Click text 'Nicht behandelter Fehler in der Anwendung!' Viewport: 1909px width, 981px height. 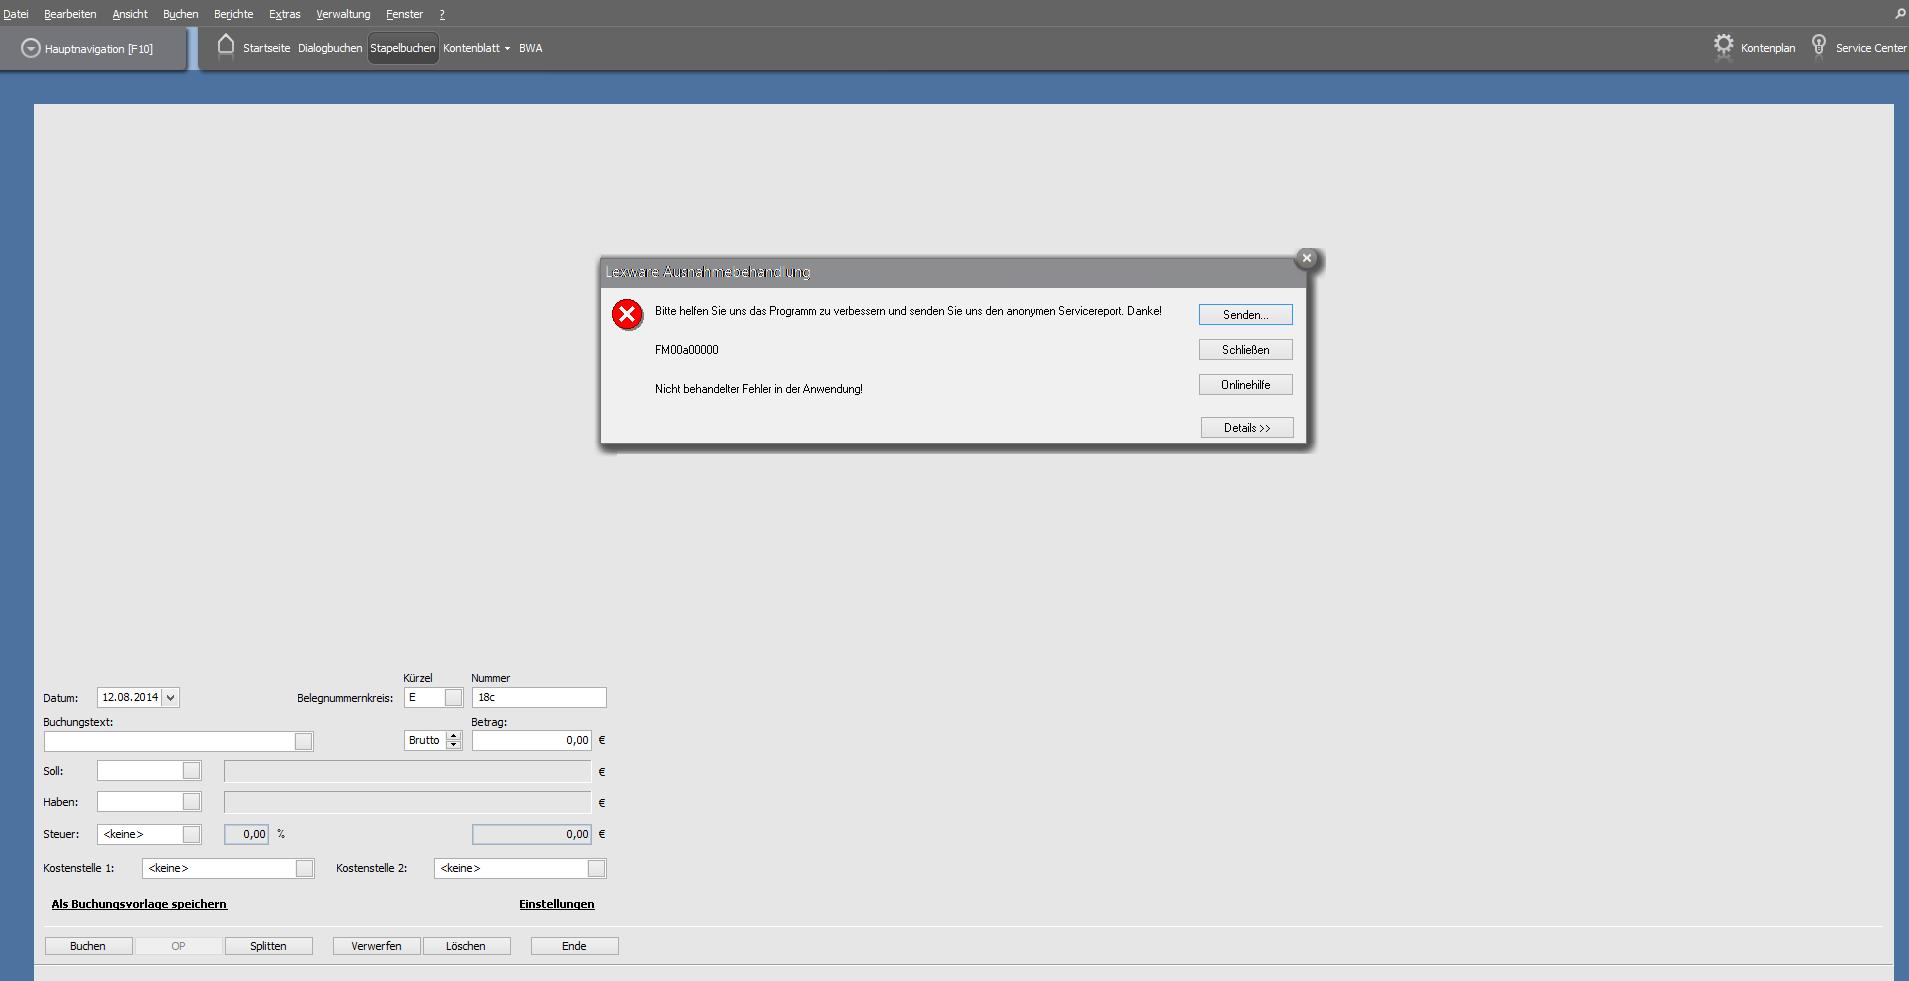pyautogui.click(x=759, y=389)
